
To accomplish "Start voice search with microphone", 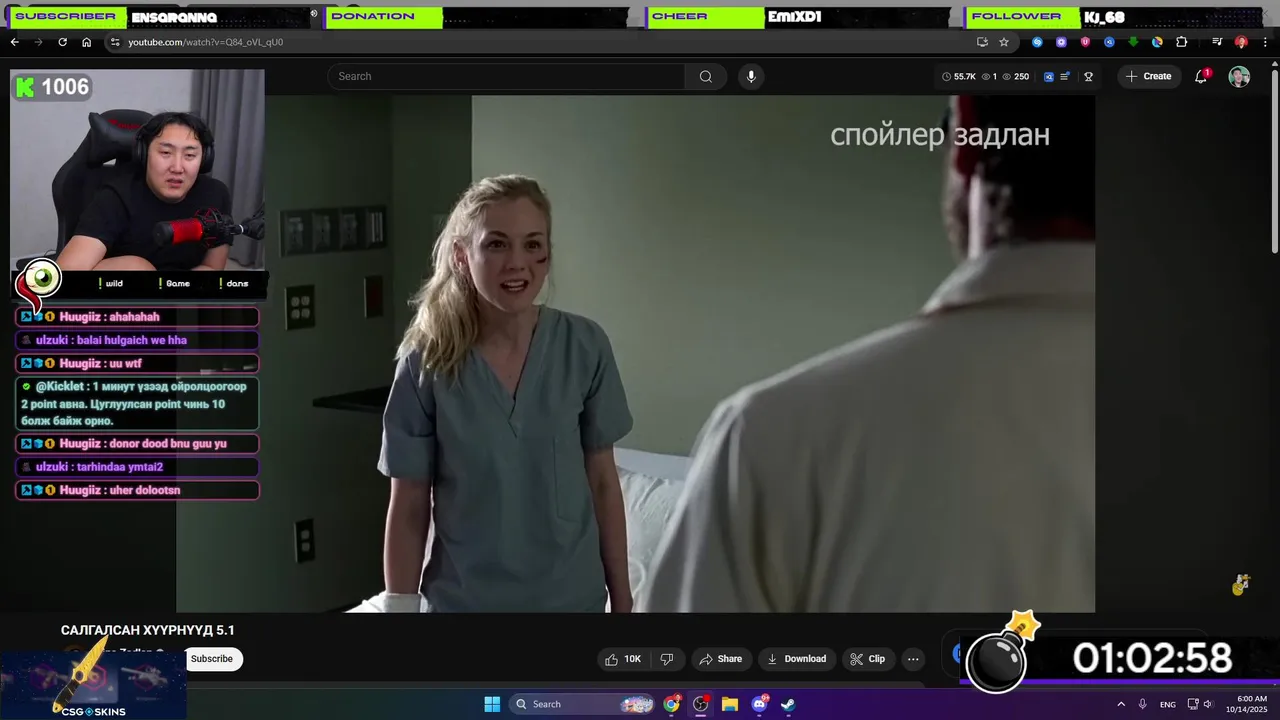I will 751,76.
